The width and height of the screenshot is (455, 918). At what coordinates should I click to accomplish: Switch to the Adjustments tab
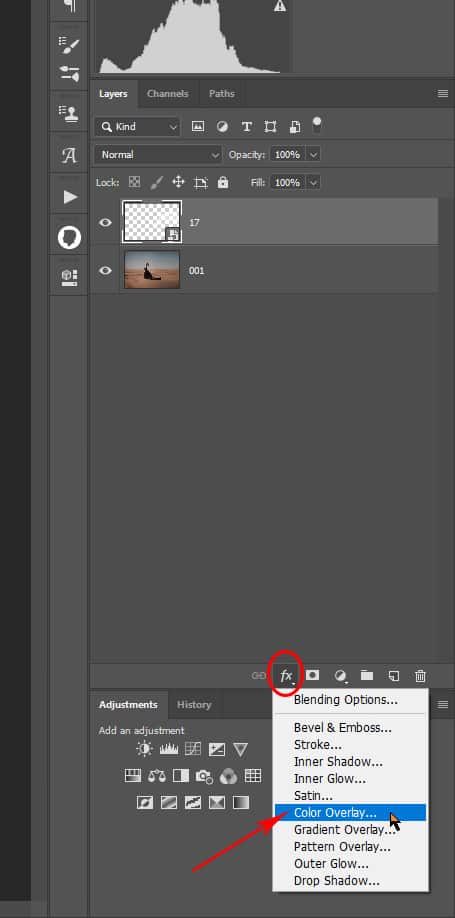click(x=128, y=704)
